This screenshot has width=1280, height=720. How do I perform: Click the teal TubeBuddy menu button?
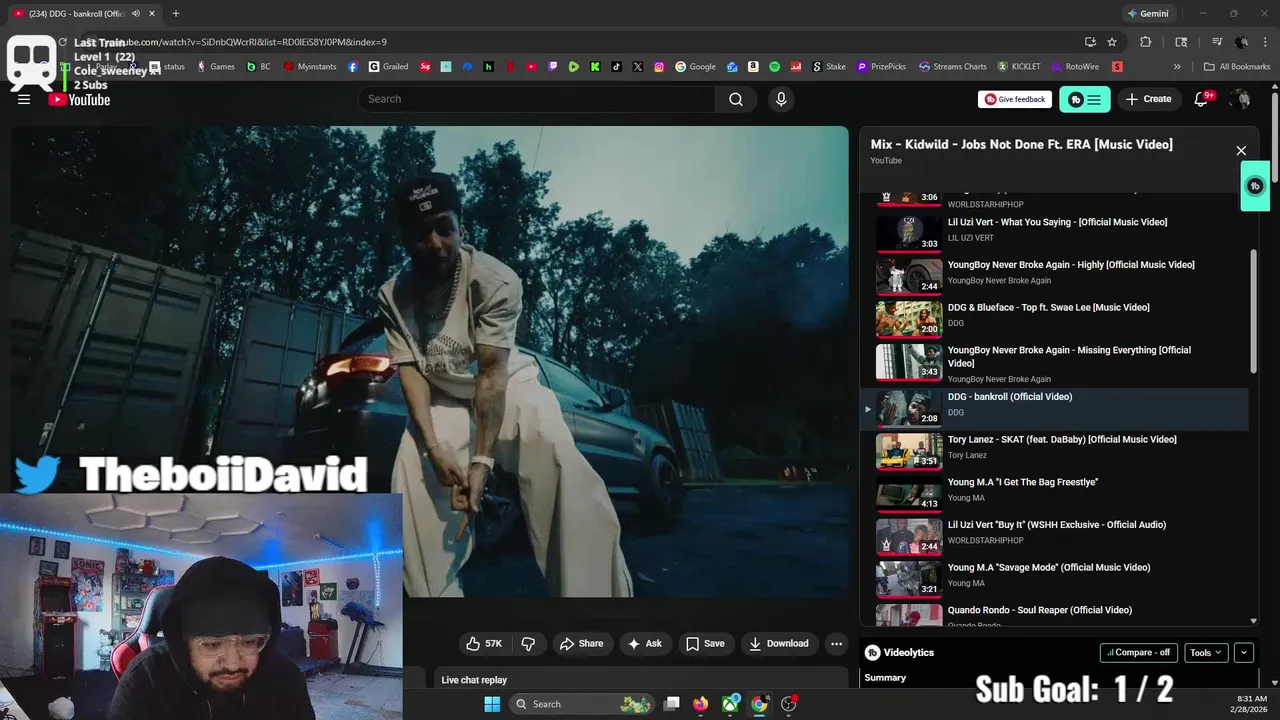pos(1085,99)
